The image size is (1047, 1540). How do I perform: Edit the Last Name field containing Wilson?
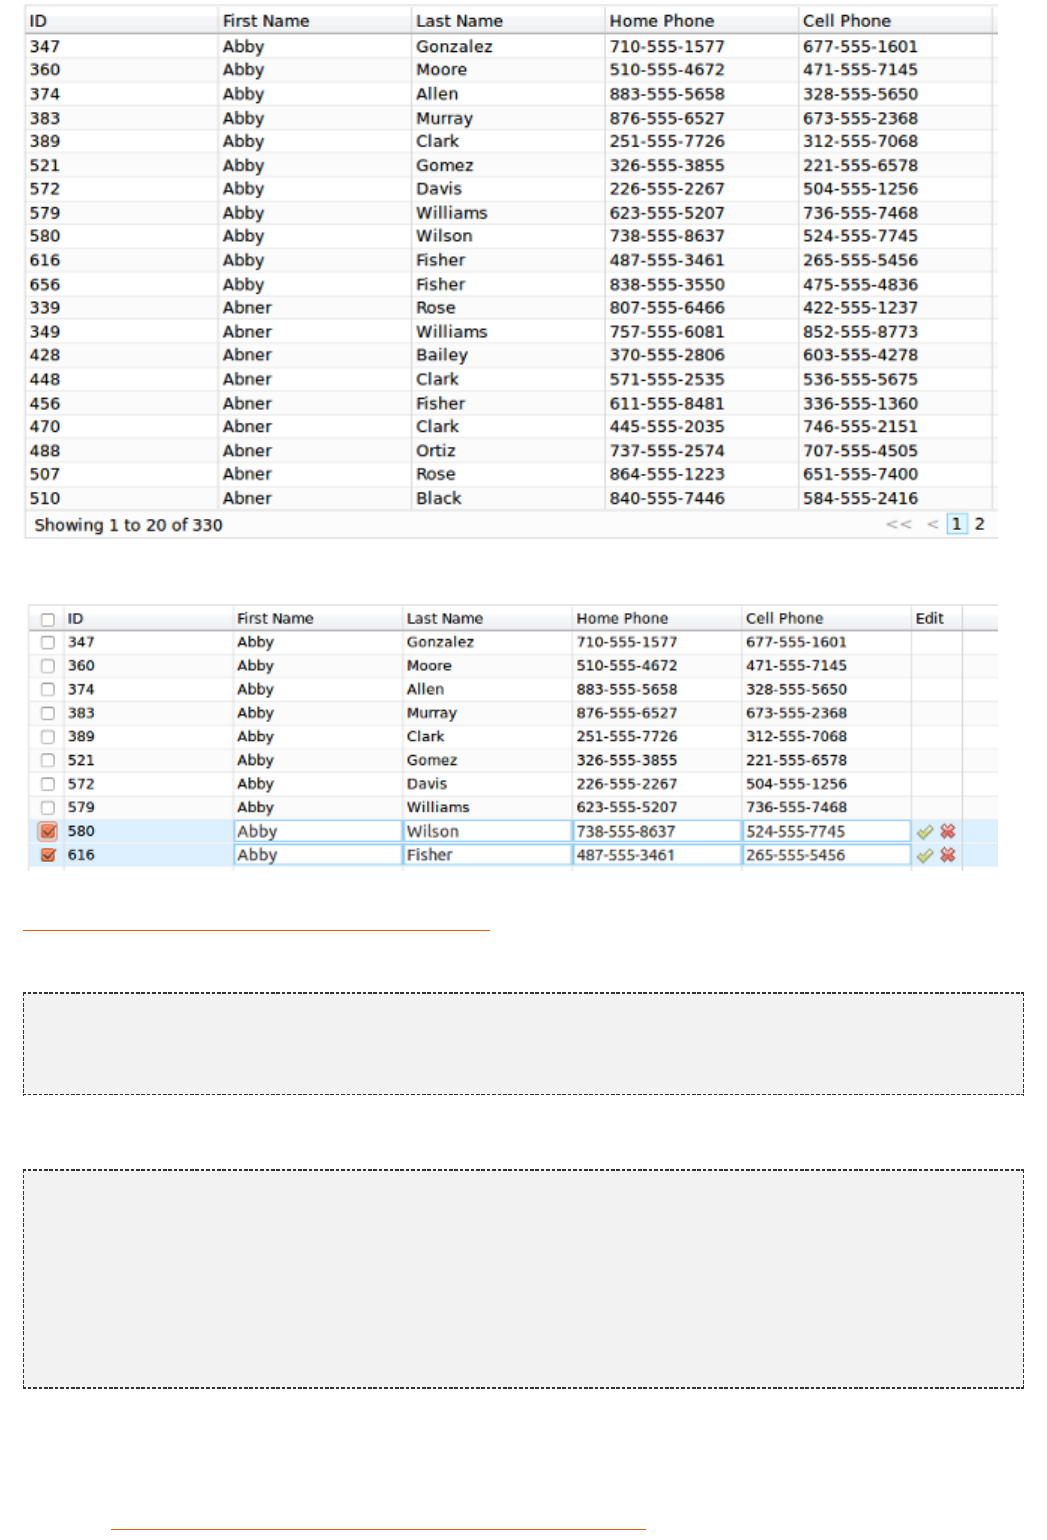tap(487, 832)
